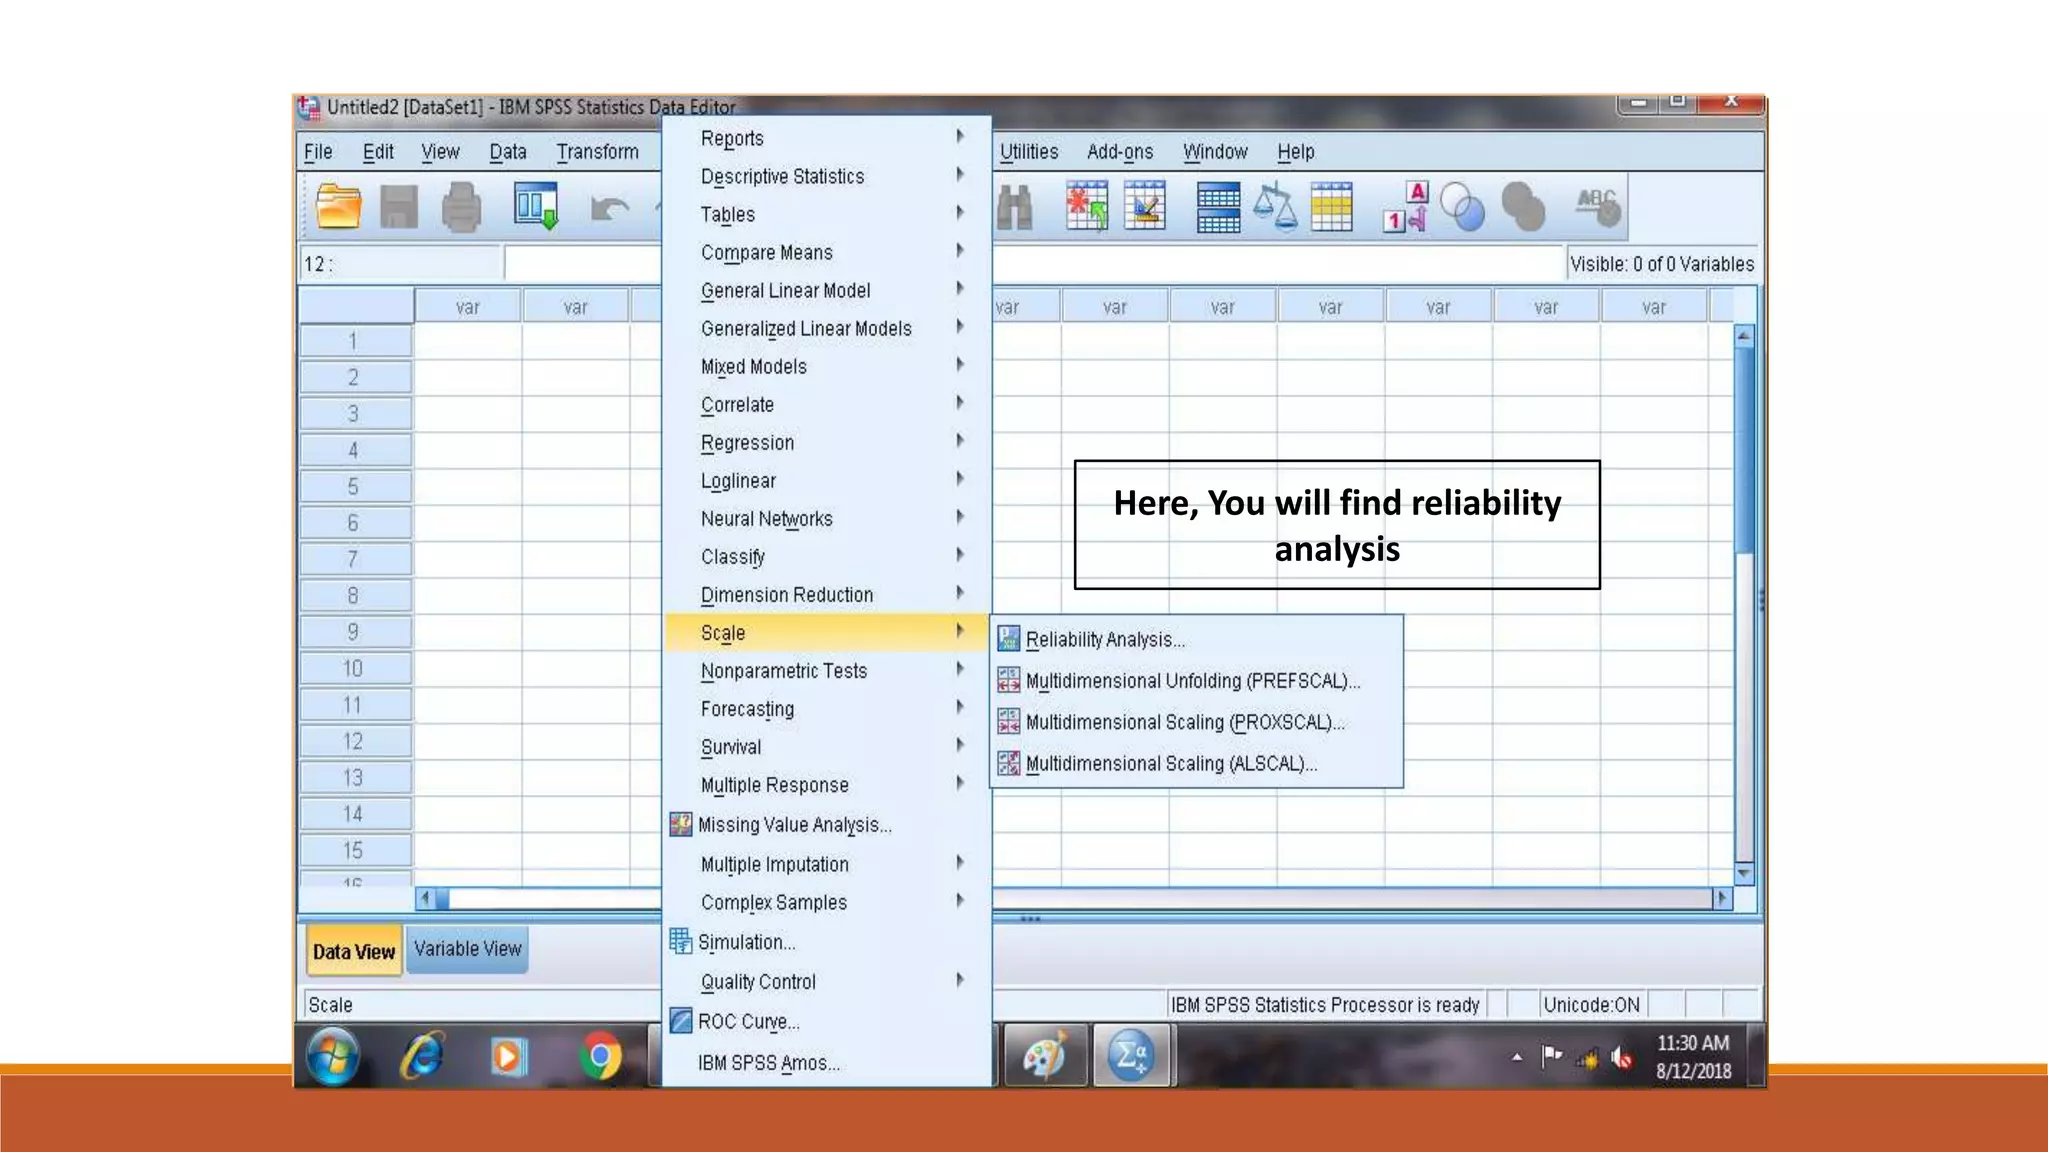
Task: Expand the Compare Means submenu
Action: (x=826, y=252)
